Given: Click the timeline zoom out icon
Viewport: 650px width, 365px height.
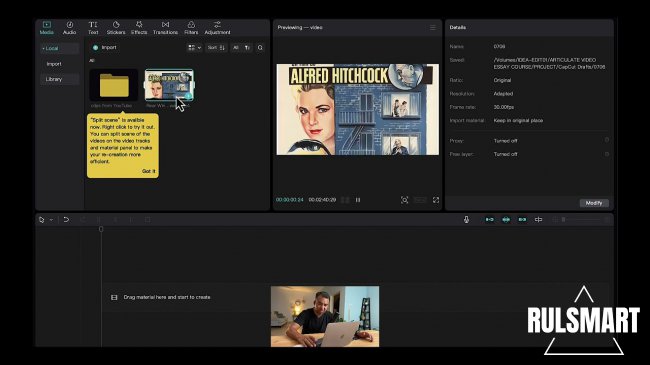Looking at the screenshot, I should (555, 219).
